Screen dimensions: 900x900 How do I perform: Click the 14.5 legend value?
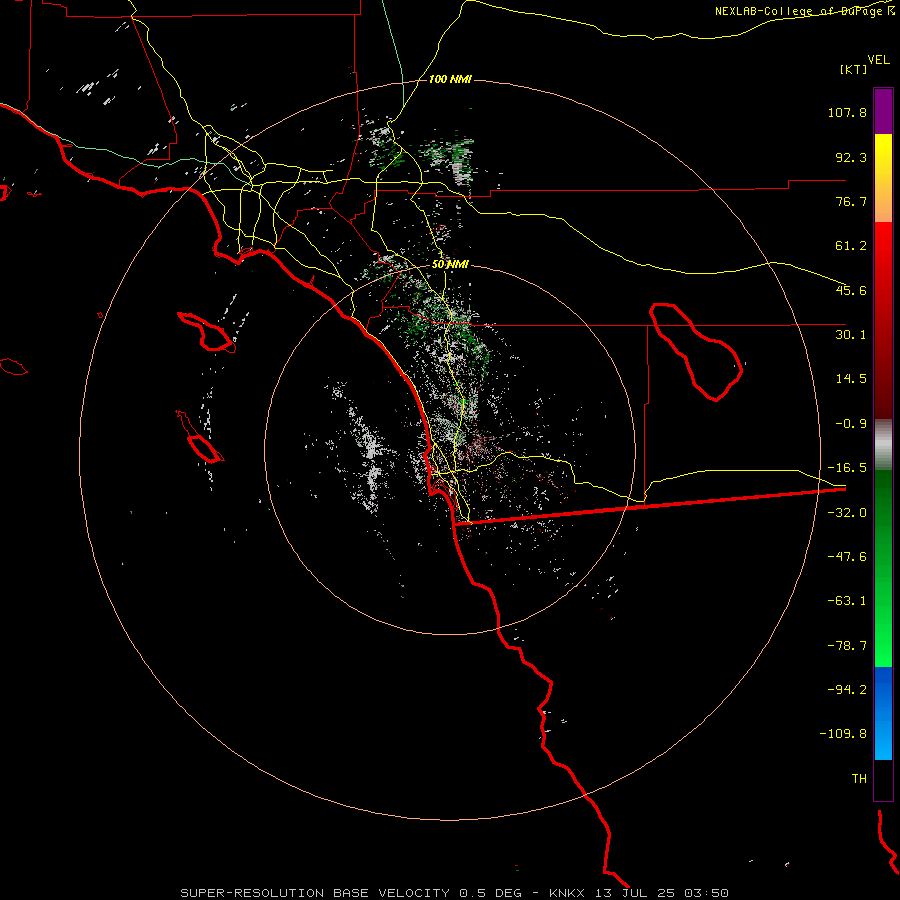pyautogui.click(x=851, y=379)
